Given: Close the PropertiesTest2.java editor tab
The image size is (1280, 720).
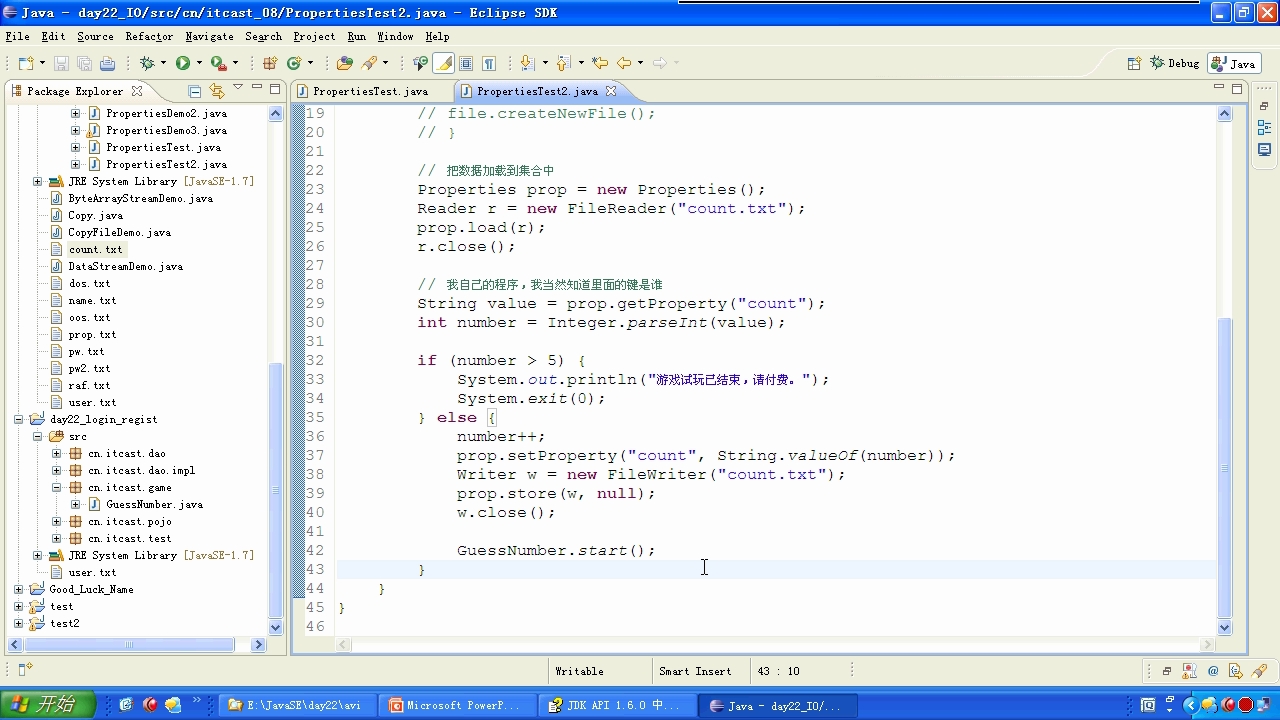Looking at the screenshot, I should click(x=611, y=91).
